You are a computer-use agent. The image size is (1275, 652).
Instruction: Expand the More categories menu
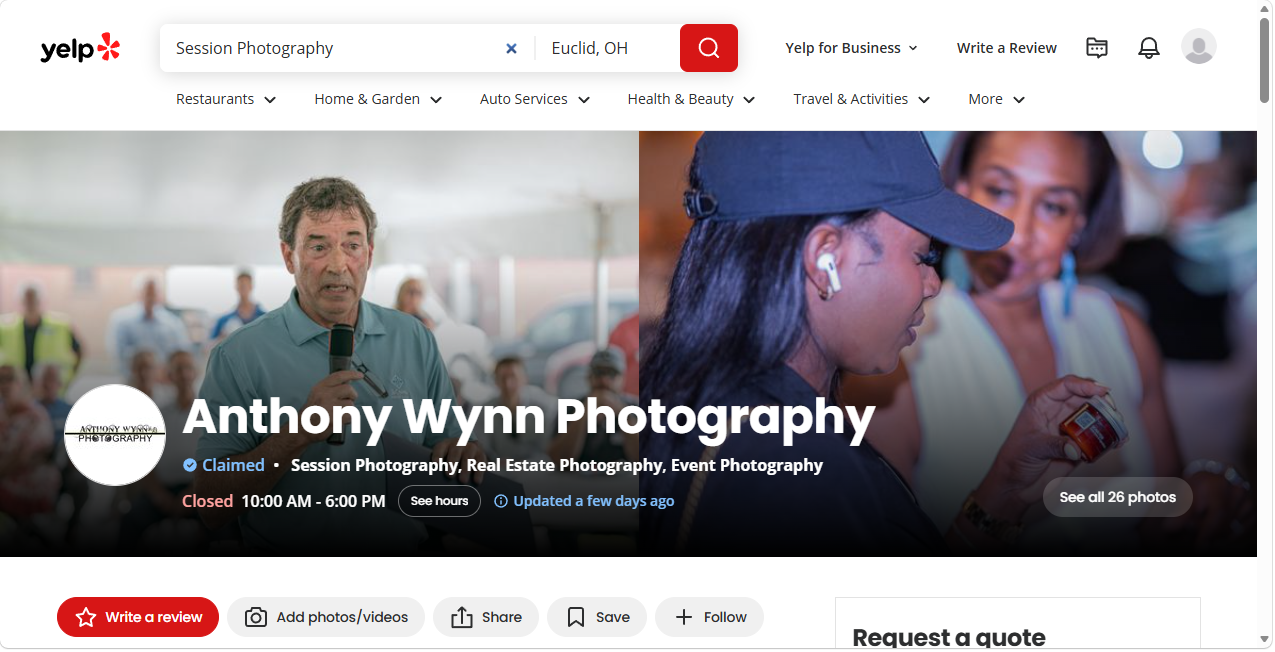(x=997, y=99)
